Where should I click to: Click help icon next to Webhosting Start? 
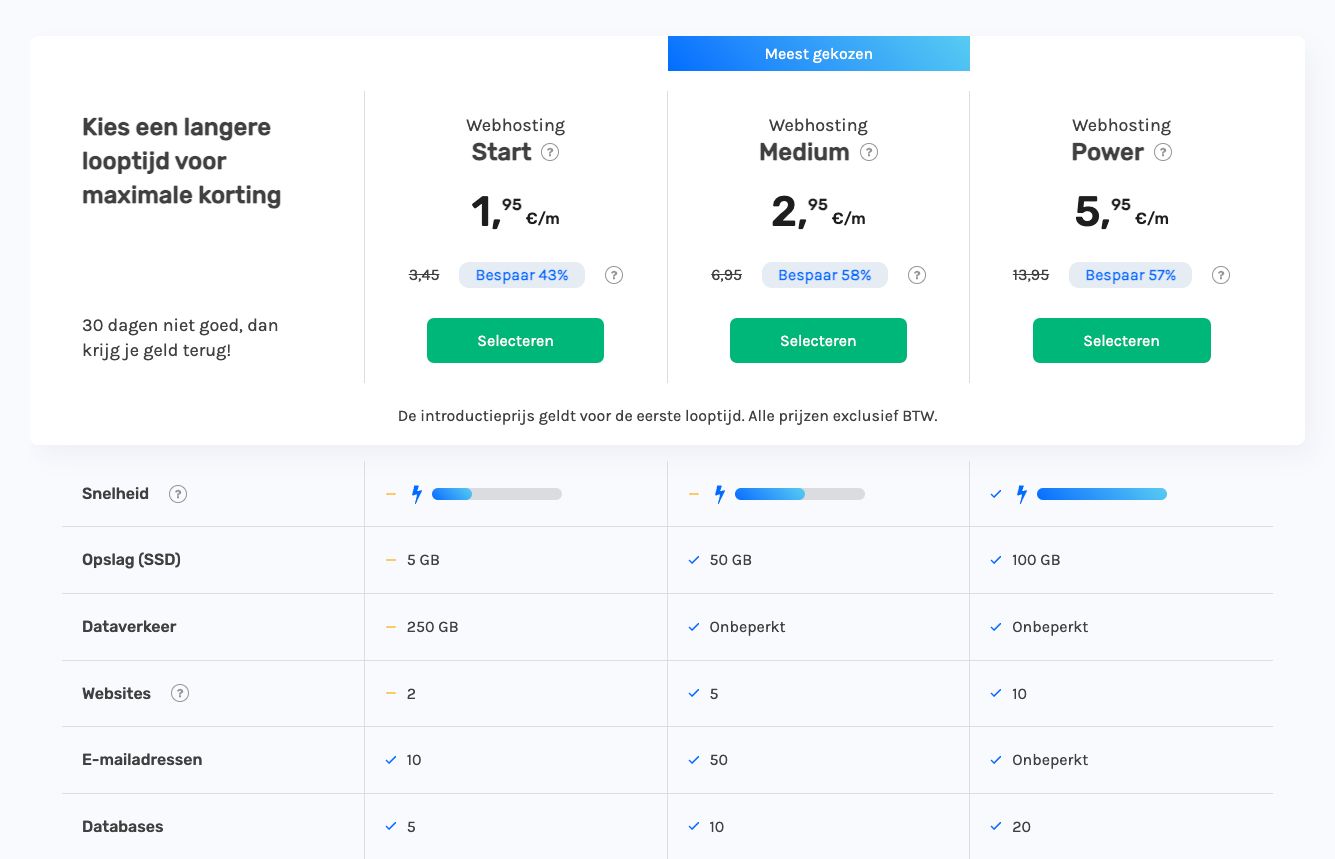point(550,152)
